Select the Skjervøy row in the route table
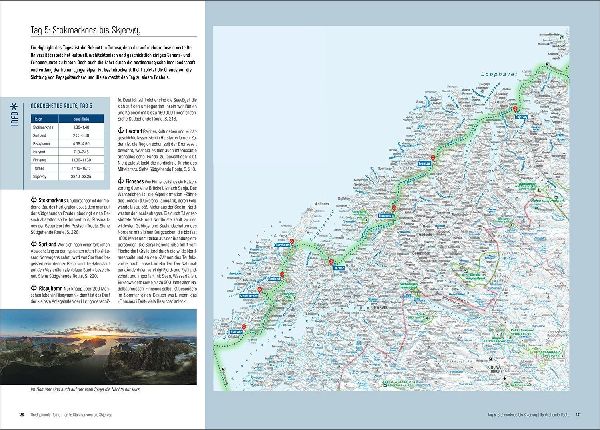The image size is (600, 430). (x=67, y=177)
